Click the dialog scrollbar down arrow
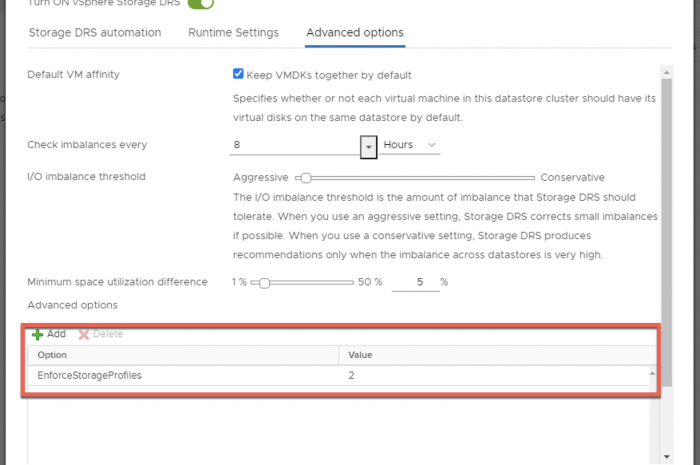 [x=666, y=456]
